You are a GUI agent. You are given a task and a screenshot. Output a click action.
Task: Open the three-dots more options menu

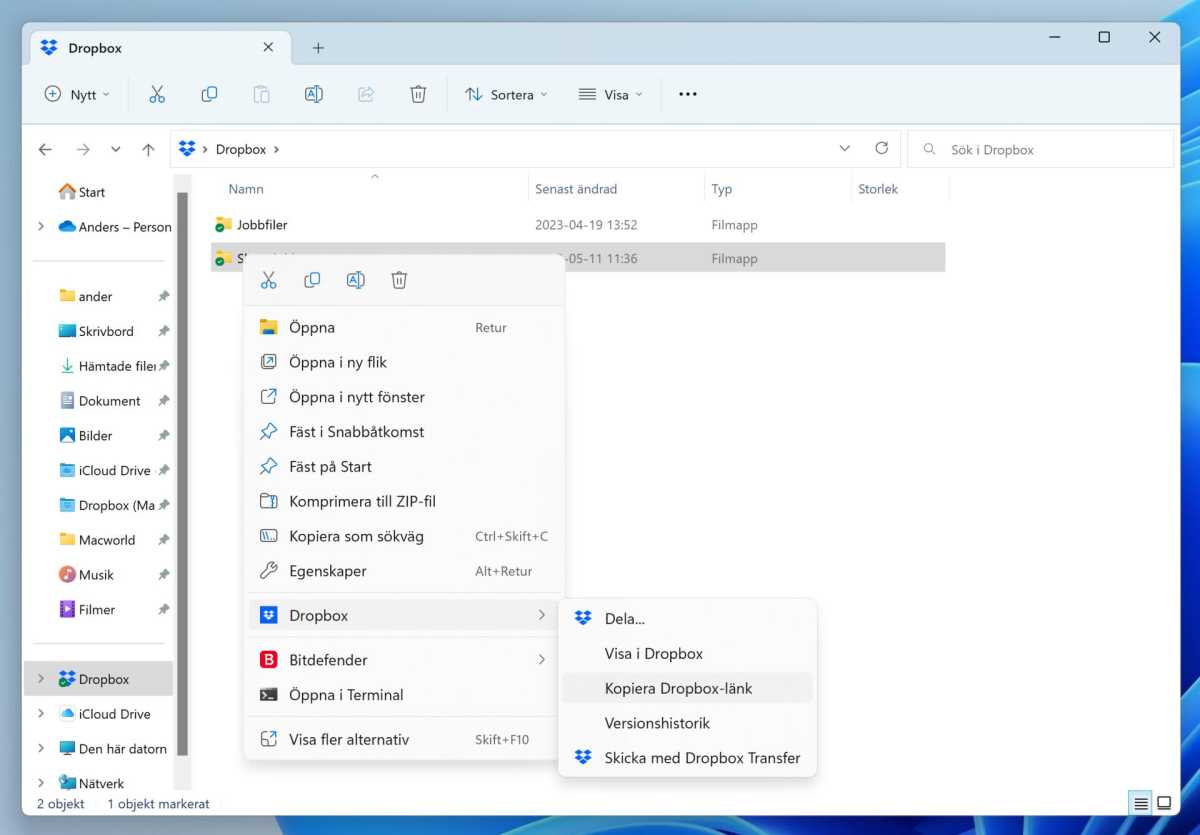[687, 94]
